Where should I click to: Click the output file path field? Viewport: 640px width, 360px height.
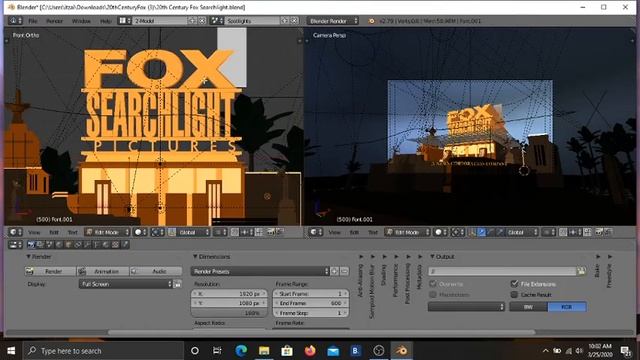point(502,271)
